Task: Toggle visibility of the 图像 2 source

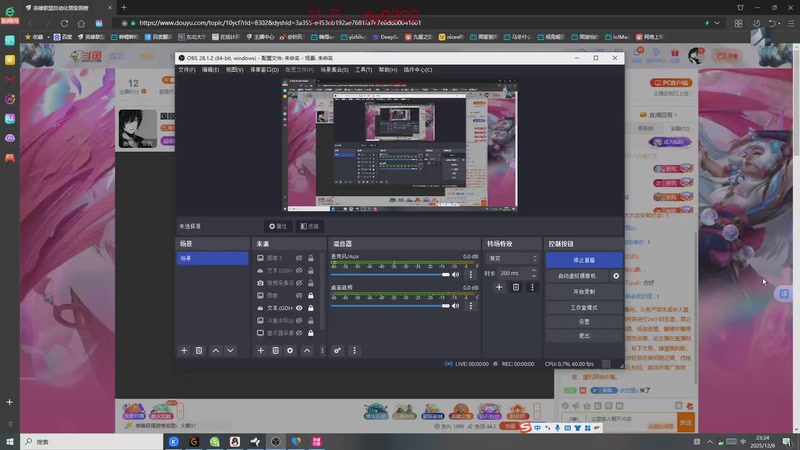Action: click(299, 258)
